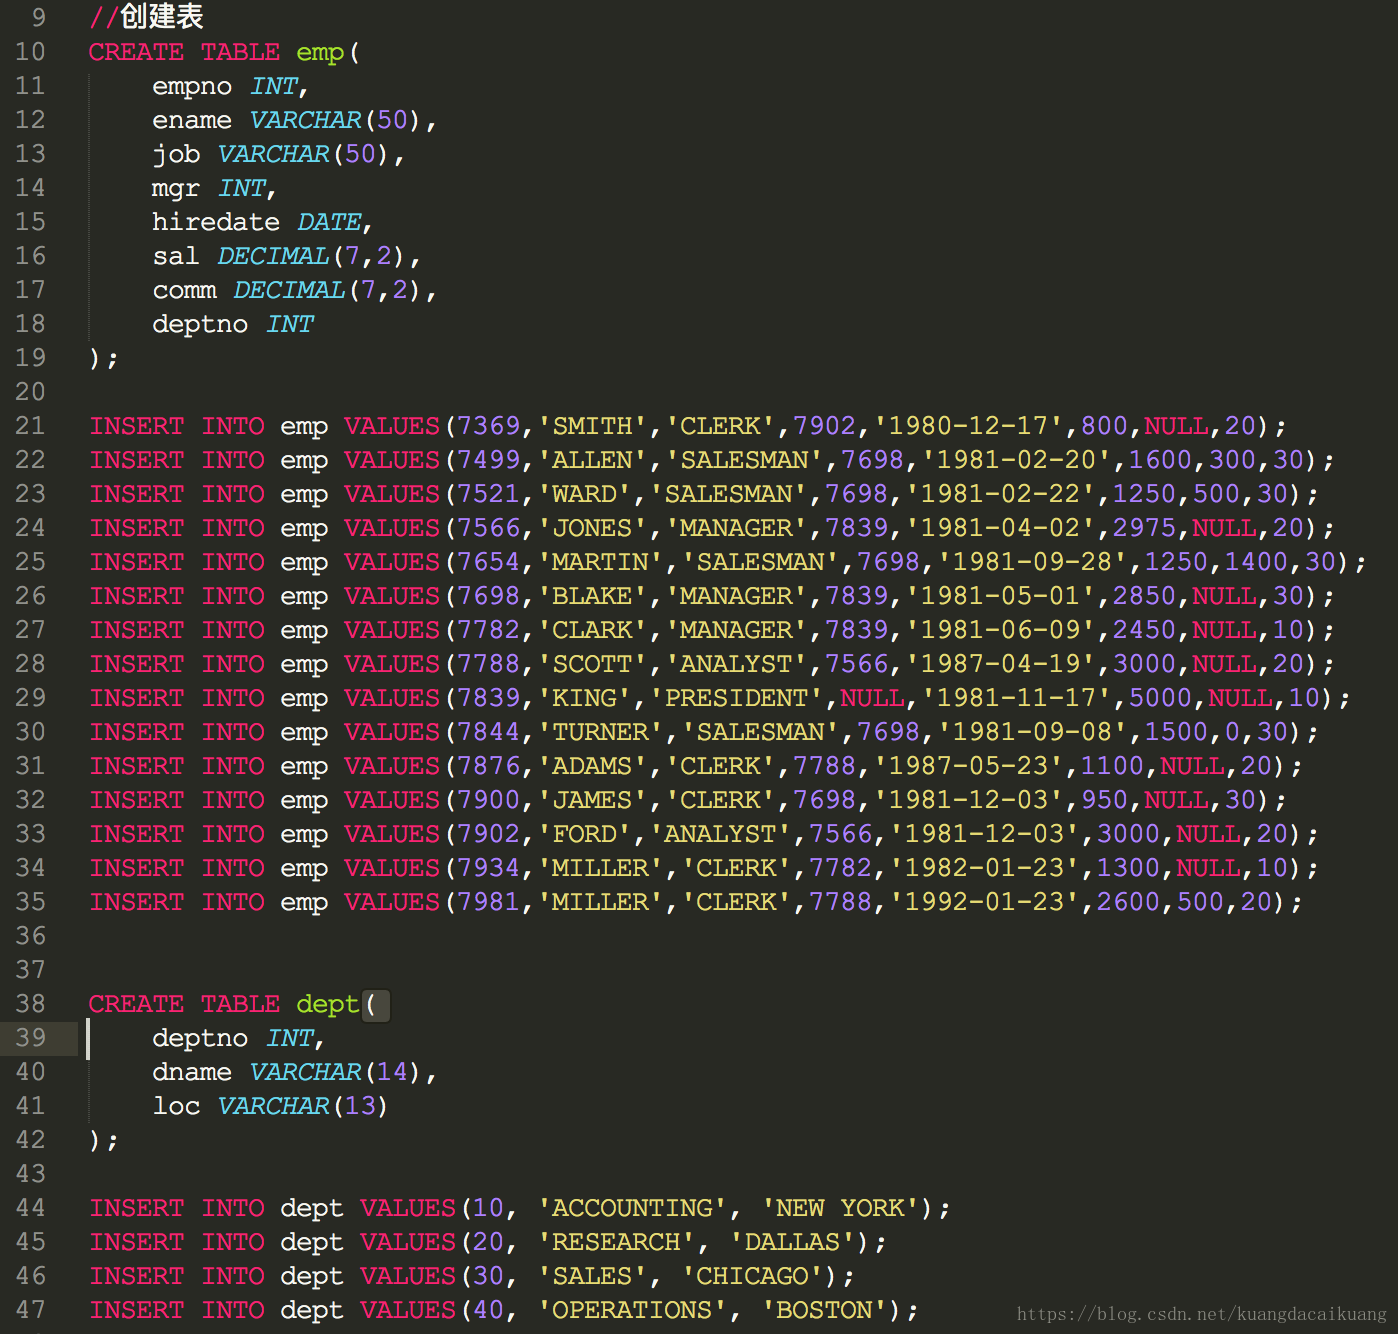1398x1334 pixels.
Task: Click DECIMAL type on the sal line
Action: [273, 257]
